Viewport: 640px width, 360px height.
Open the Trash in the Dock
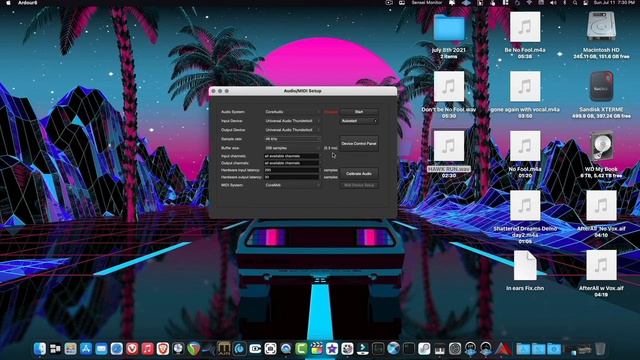pyautogui.click(x=600, y=349)
